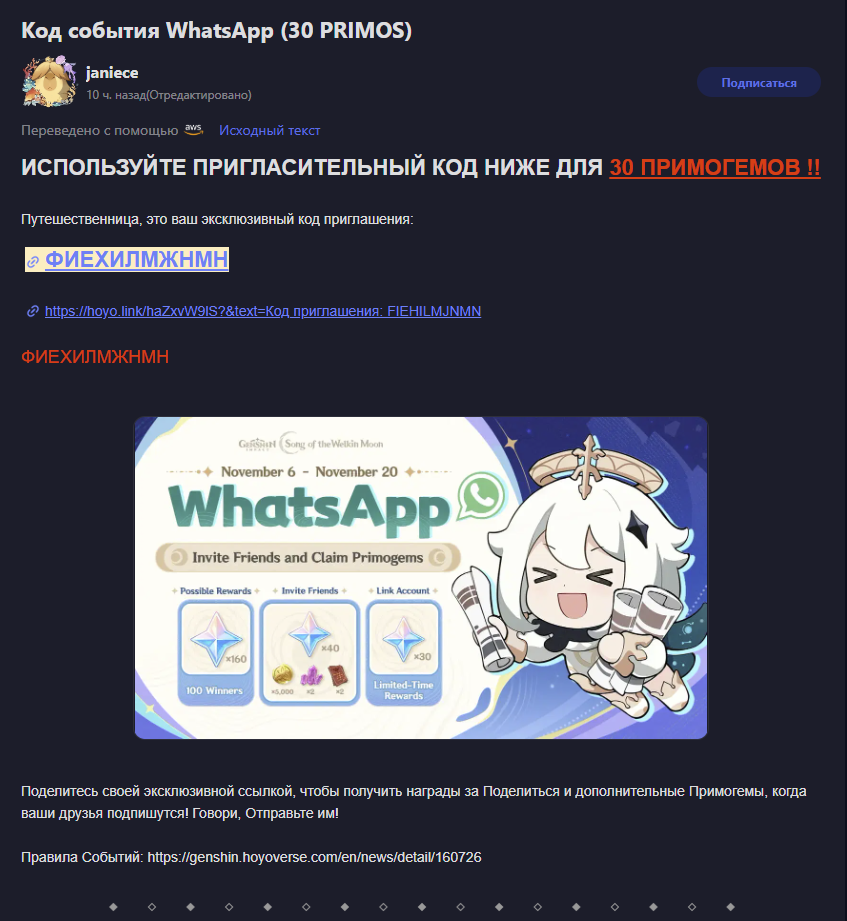Click the 30 ПРИМОГЕМОВ underlined red heading

tap(714, 168)
